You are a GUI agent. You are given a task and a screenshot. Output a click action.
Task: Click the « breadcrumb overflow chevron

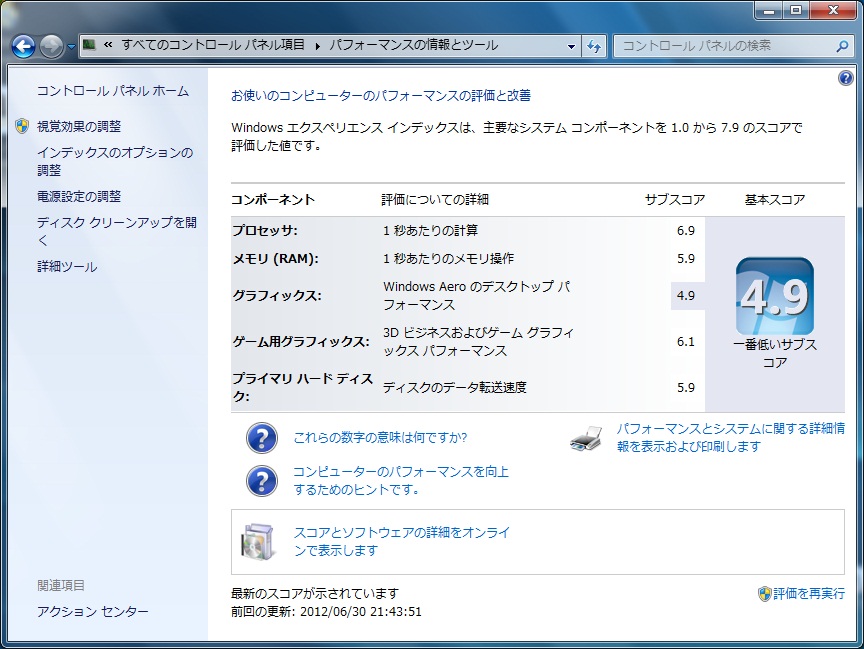pyautogui.click(x=108, y=45)
